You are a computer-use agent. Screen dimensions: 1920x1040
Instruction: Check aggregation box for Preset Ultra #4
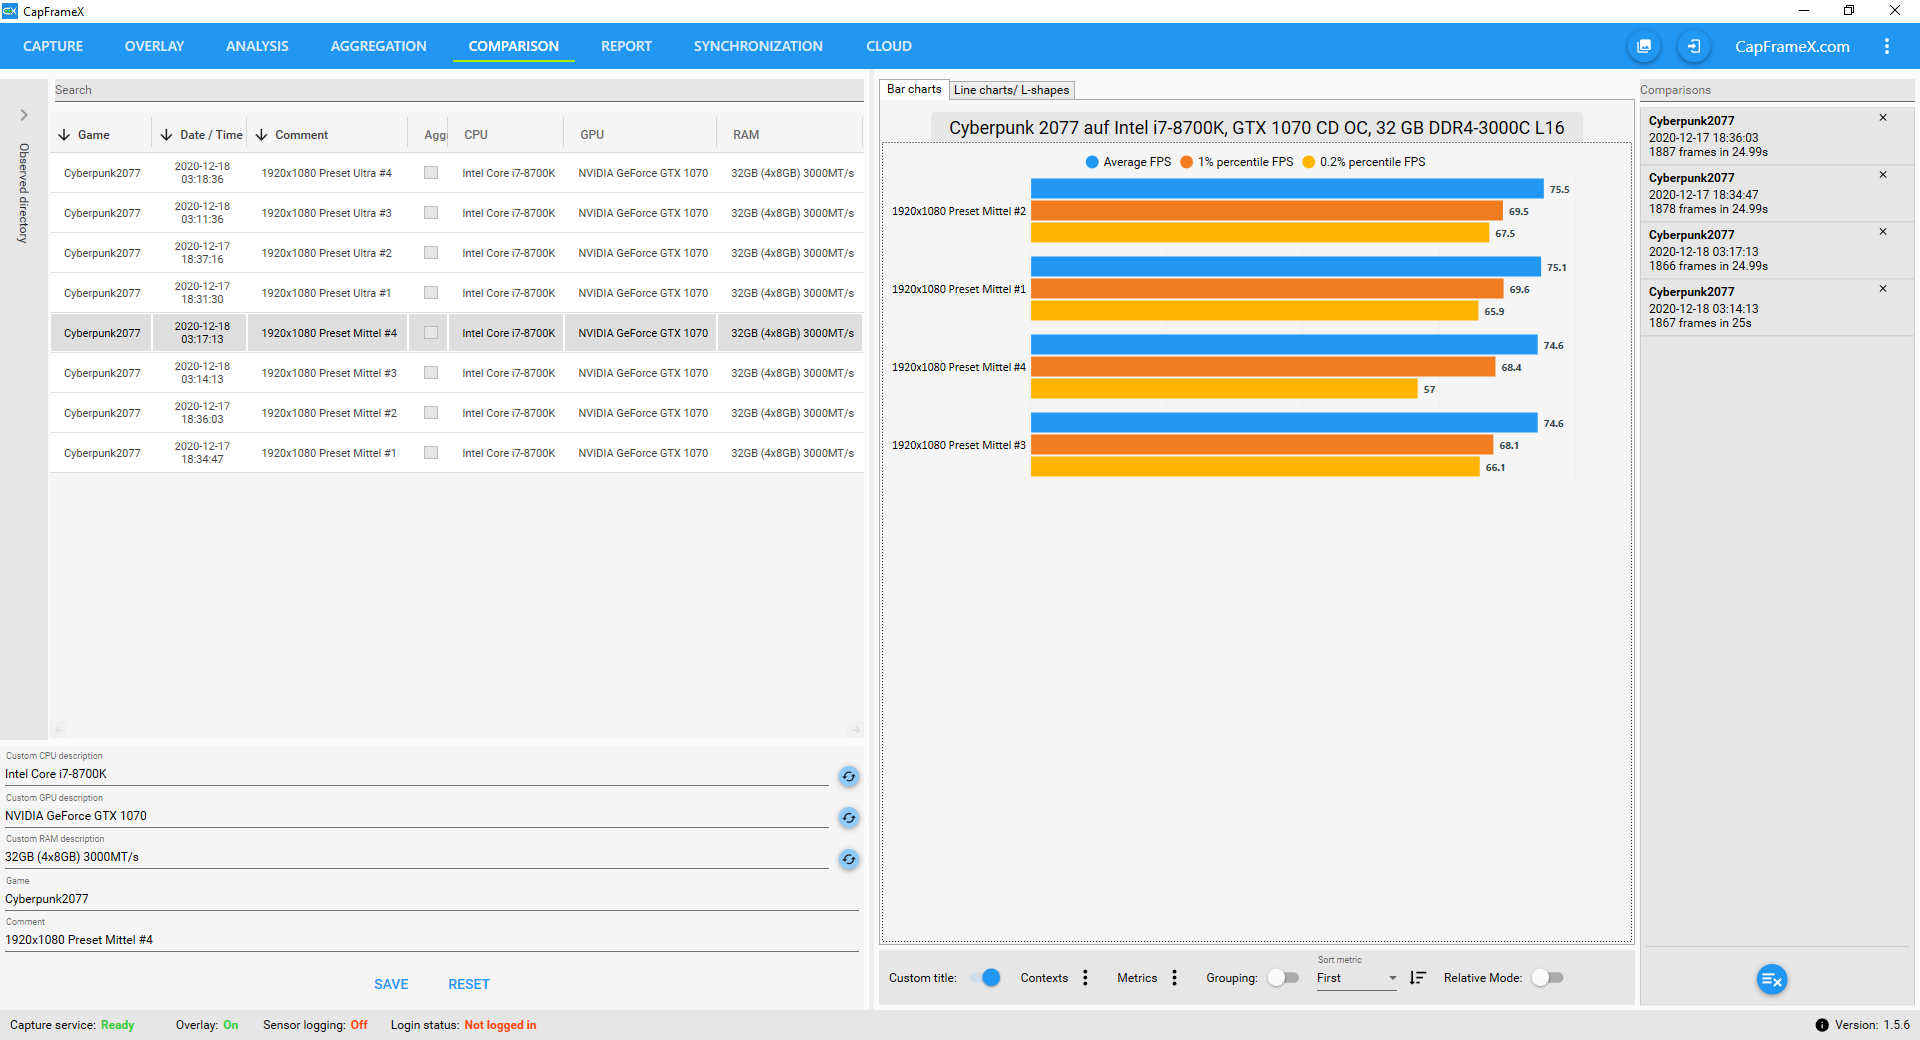[431, 173]
